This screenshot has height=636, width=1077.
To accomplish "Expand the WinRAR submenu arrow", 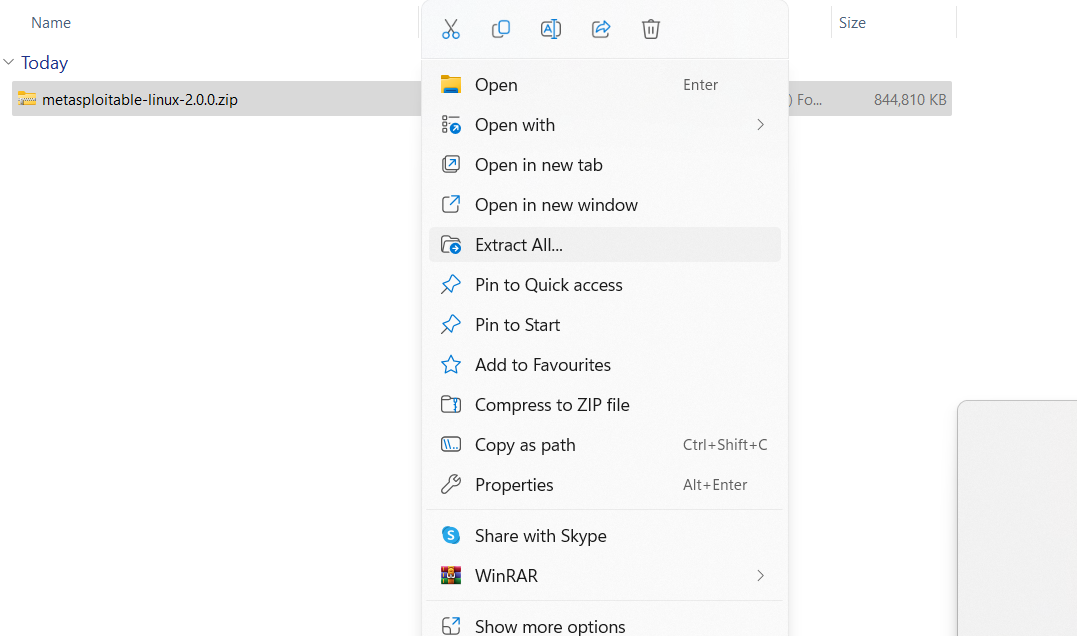I will 760,576.
